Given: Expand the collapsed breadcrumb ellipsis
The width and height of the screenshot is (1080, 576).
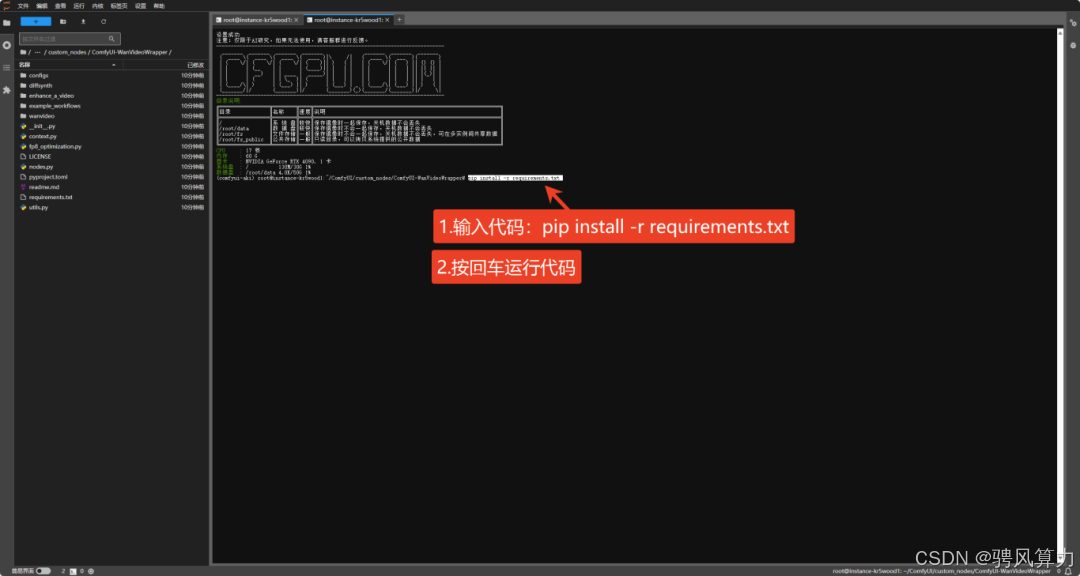Looking at the screenshot, I should (x=39, y=52).
